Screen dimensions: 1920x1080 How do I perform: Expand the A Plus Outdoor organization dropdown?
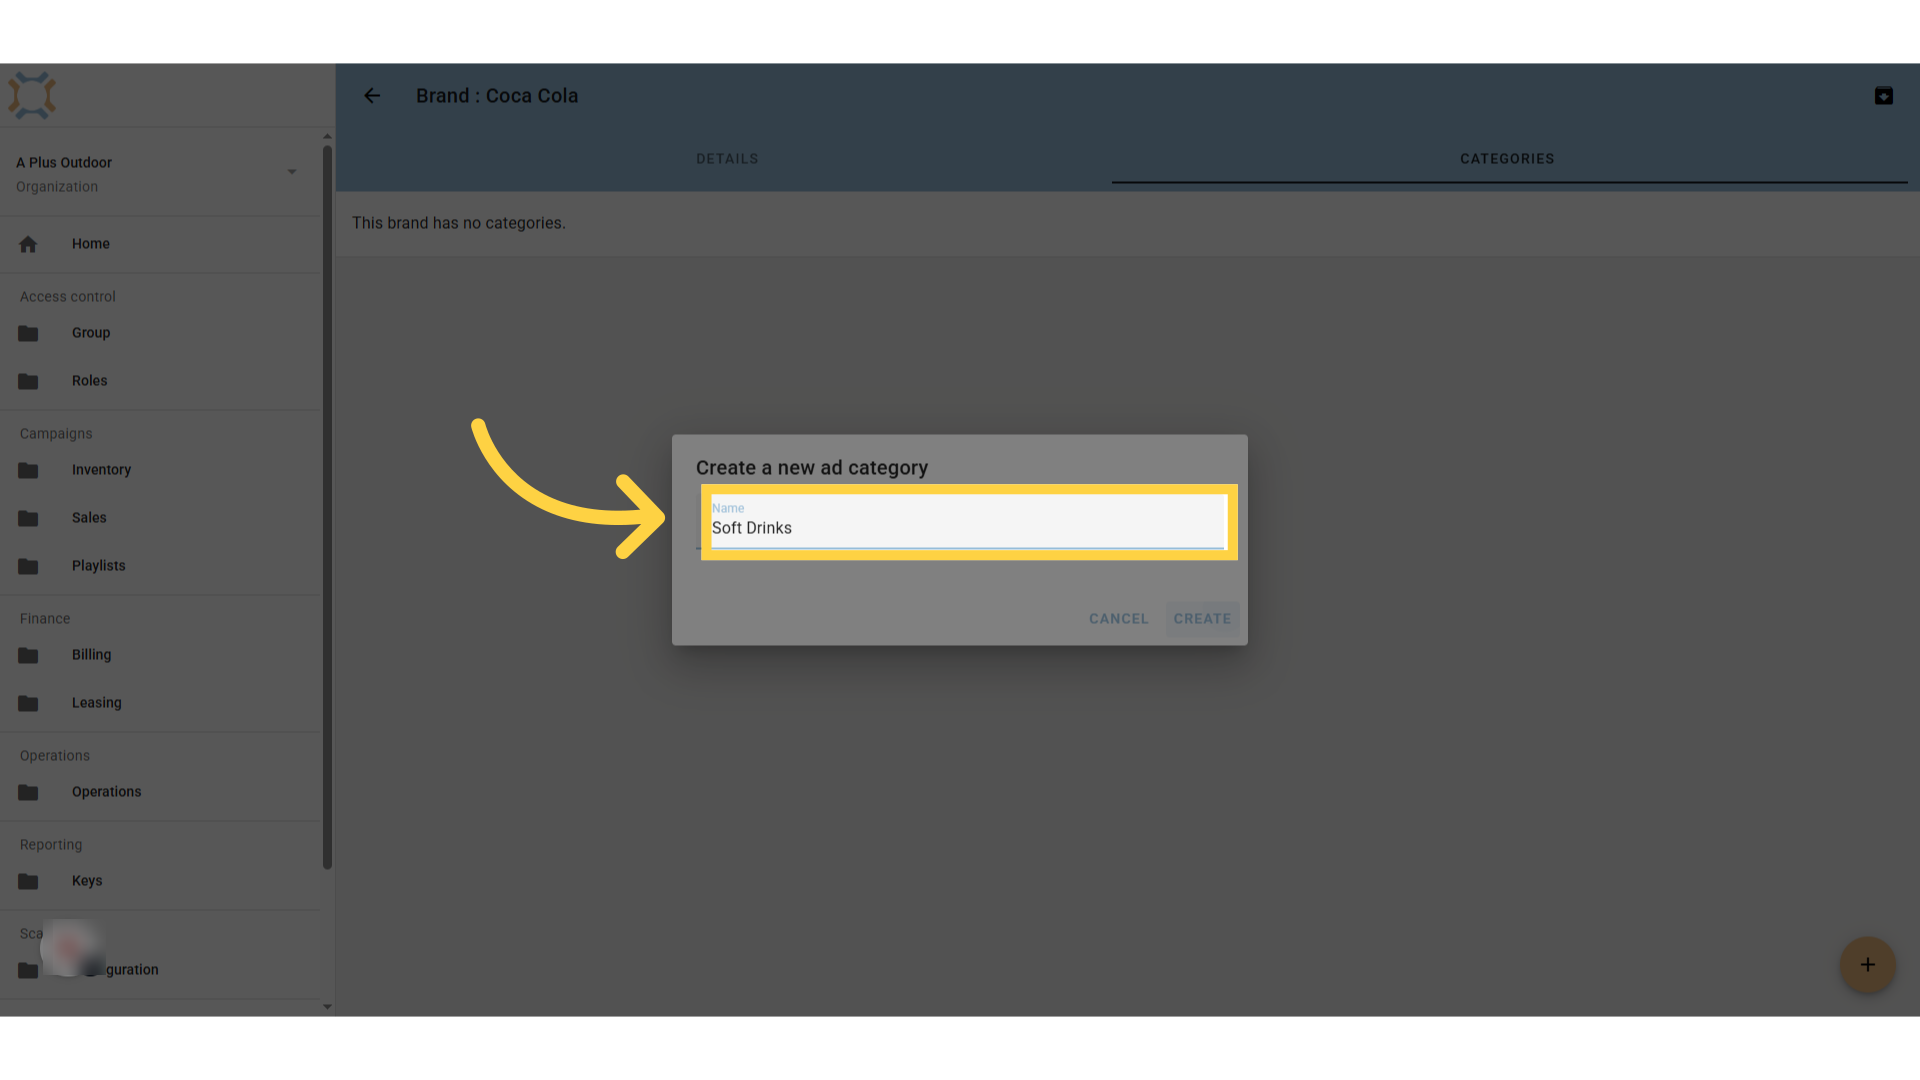292,172
